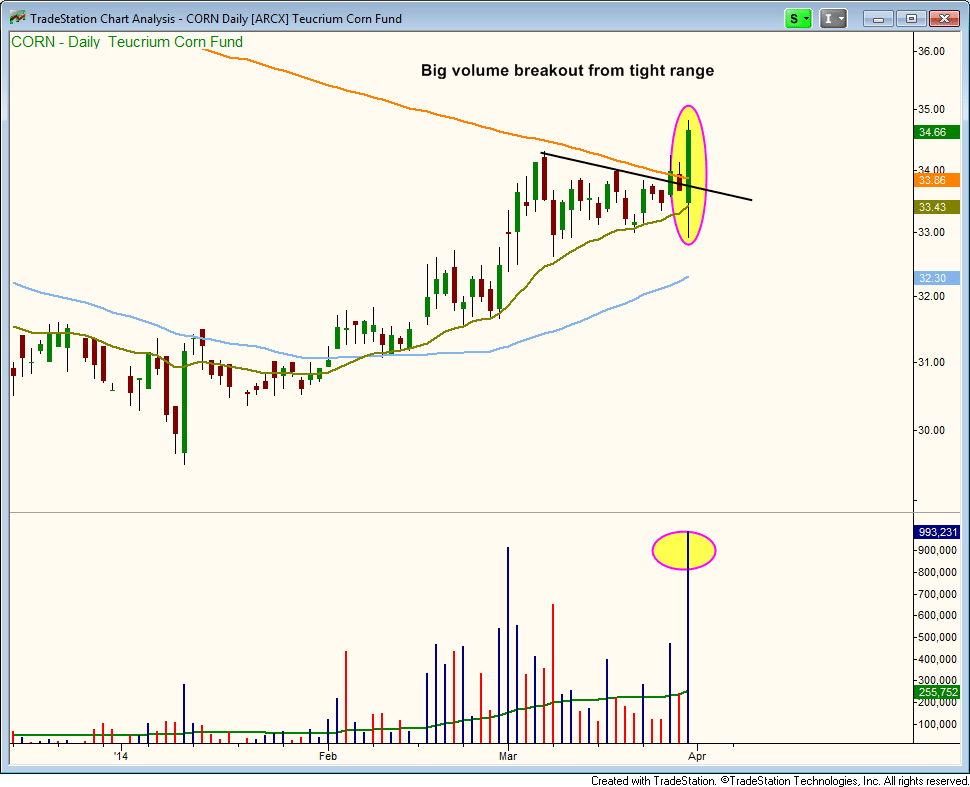Click the green S status indicator button
970x787 pixels.
tap(793, 18)
